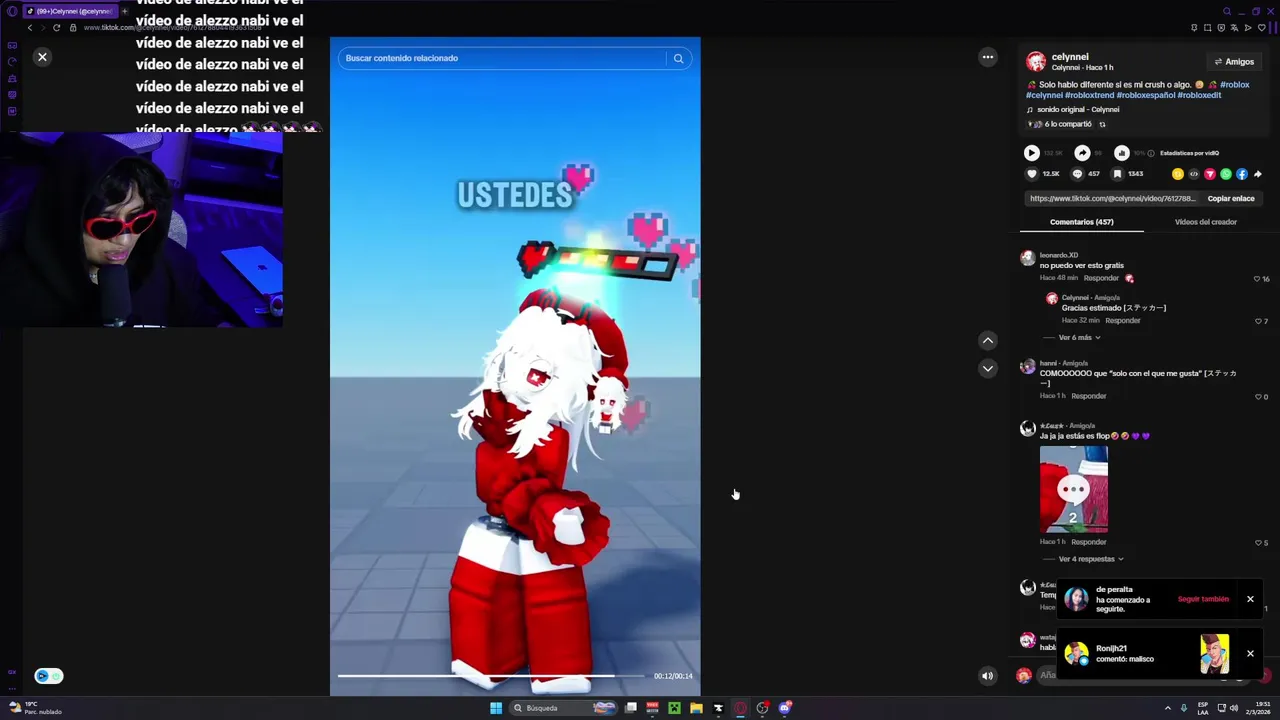1280x720 pixels.
Task: Click the embed code icon
Action: point(1193,174)
